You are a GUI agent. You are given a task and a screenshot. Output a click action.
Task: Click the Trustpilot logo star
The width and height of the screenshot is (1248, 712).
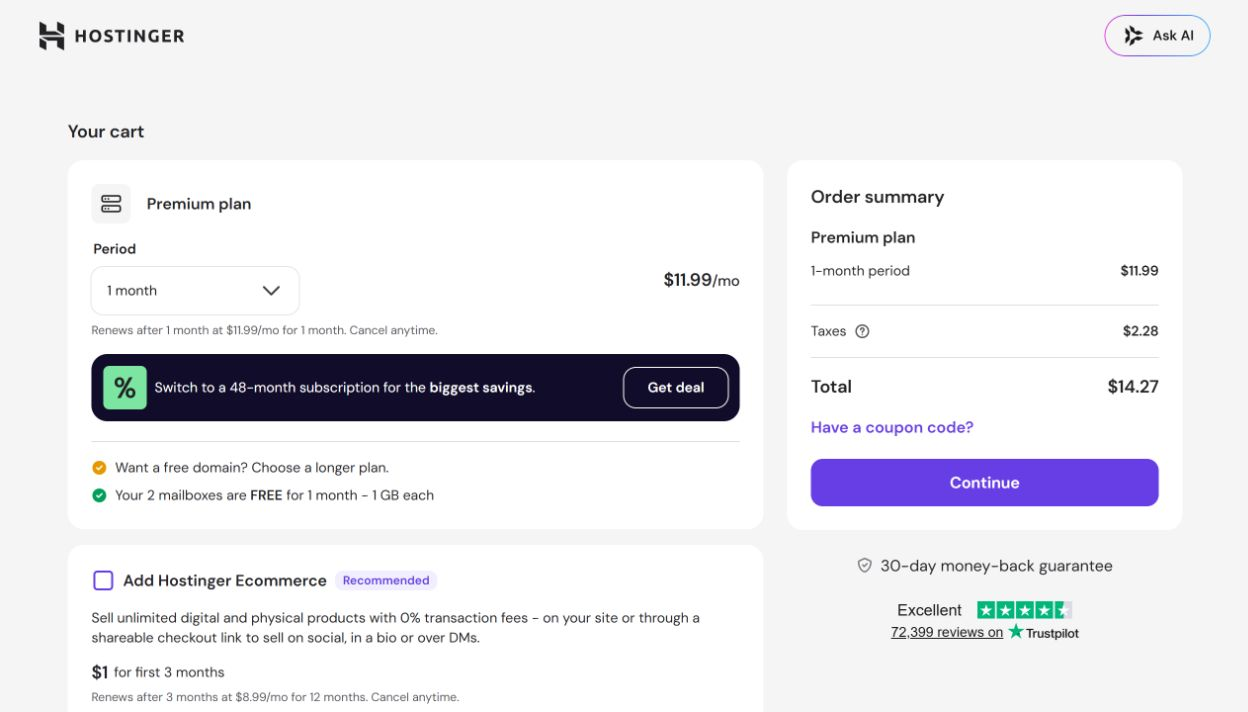tap(1016, 631)
